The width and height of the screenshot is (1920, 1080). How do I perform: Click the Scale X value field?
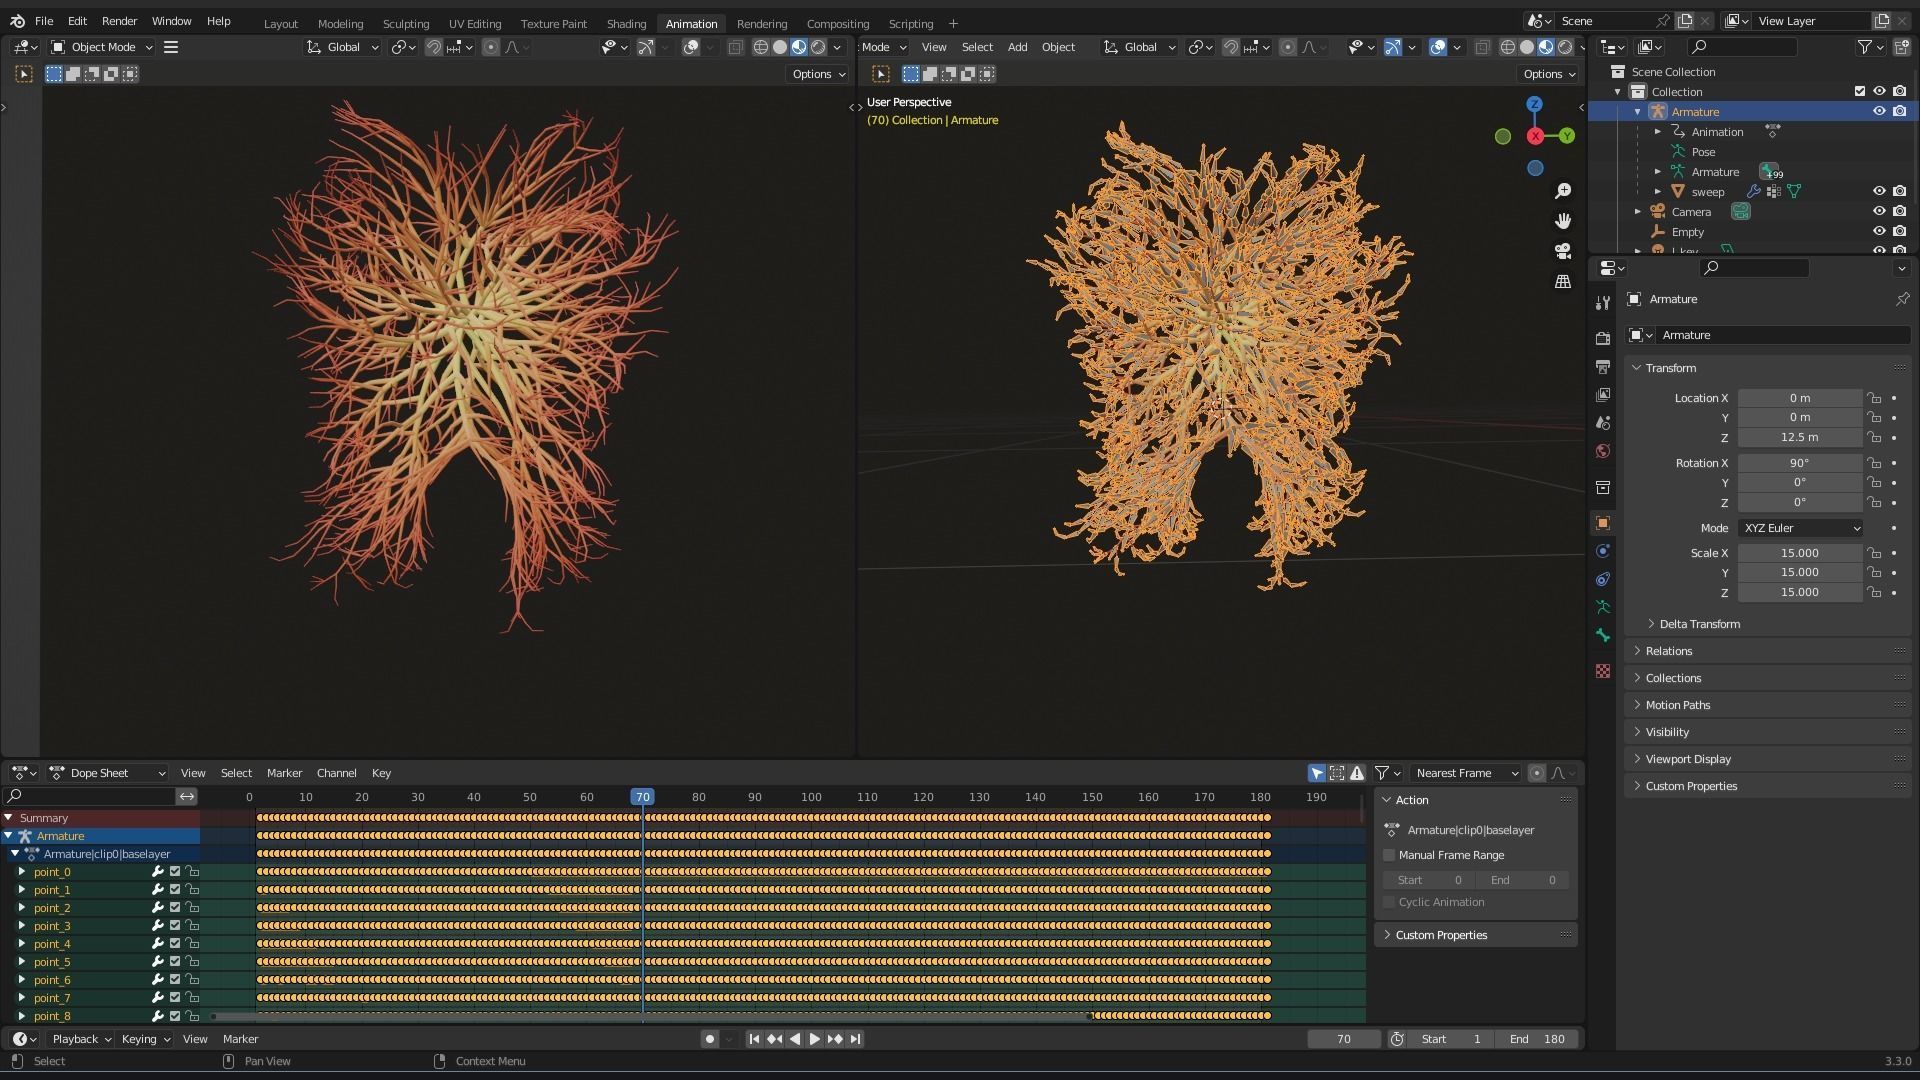1799,553
